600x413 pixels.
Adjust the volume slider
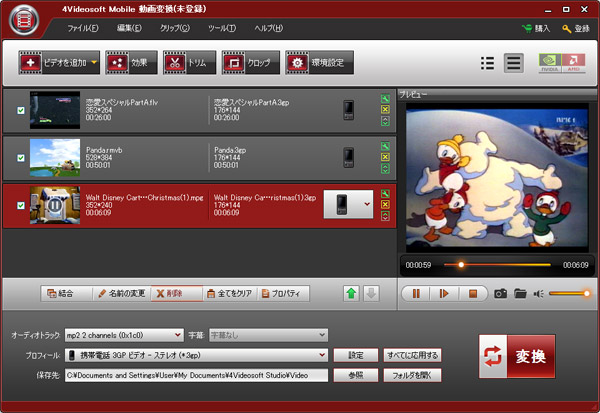[x=570, y=294]
